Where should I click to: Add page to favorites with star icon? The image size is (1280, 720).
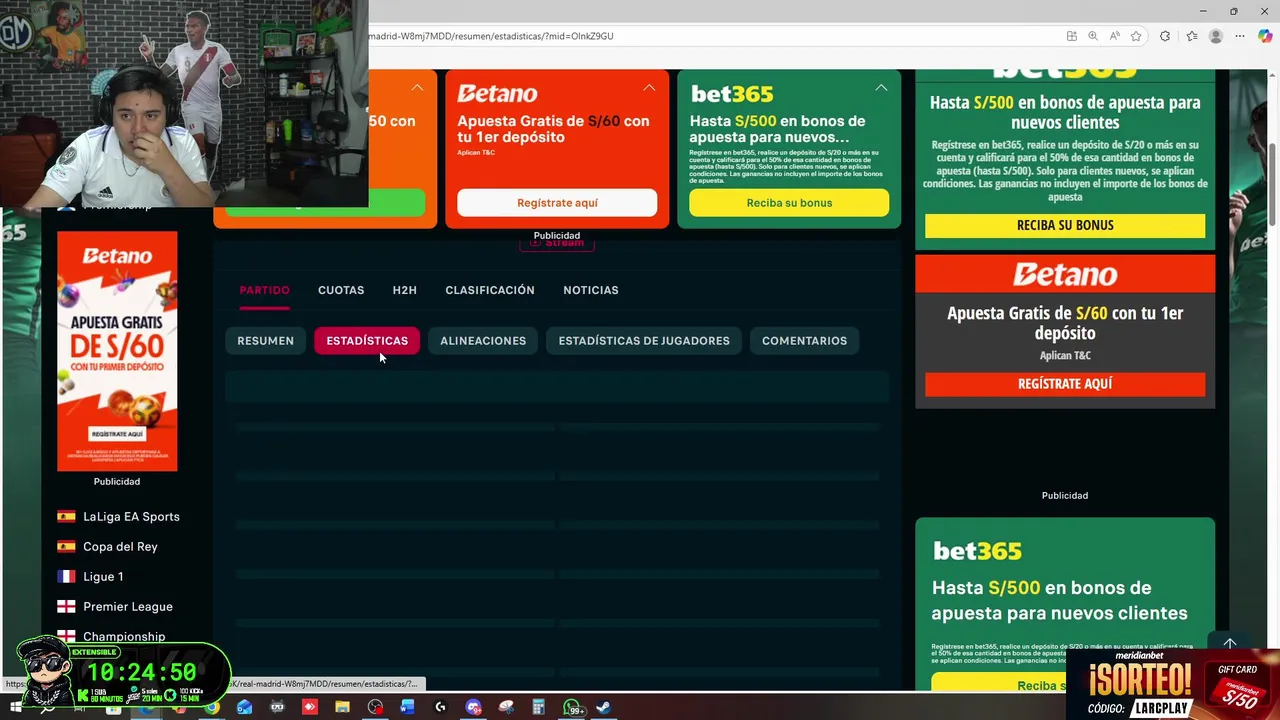(x=1136, y=36)
